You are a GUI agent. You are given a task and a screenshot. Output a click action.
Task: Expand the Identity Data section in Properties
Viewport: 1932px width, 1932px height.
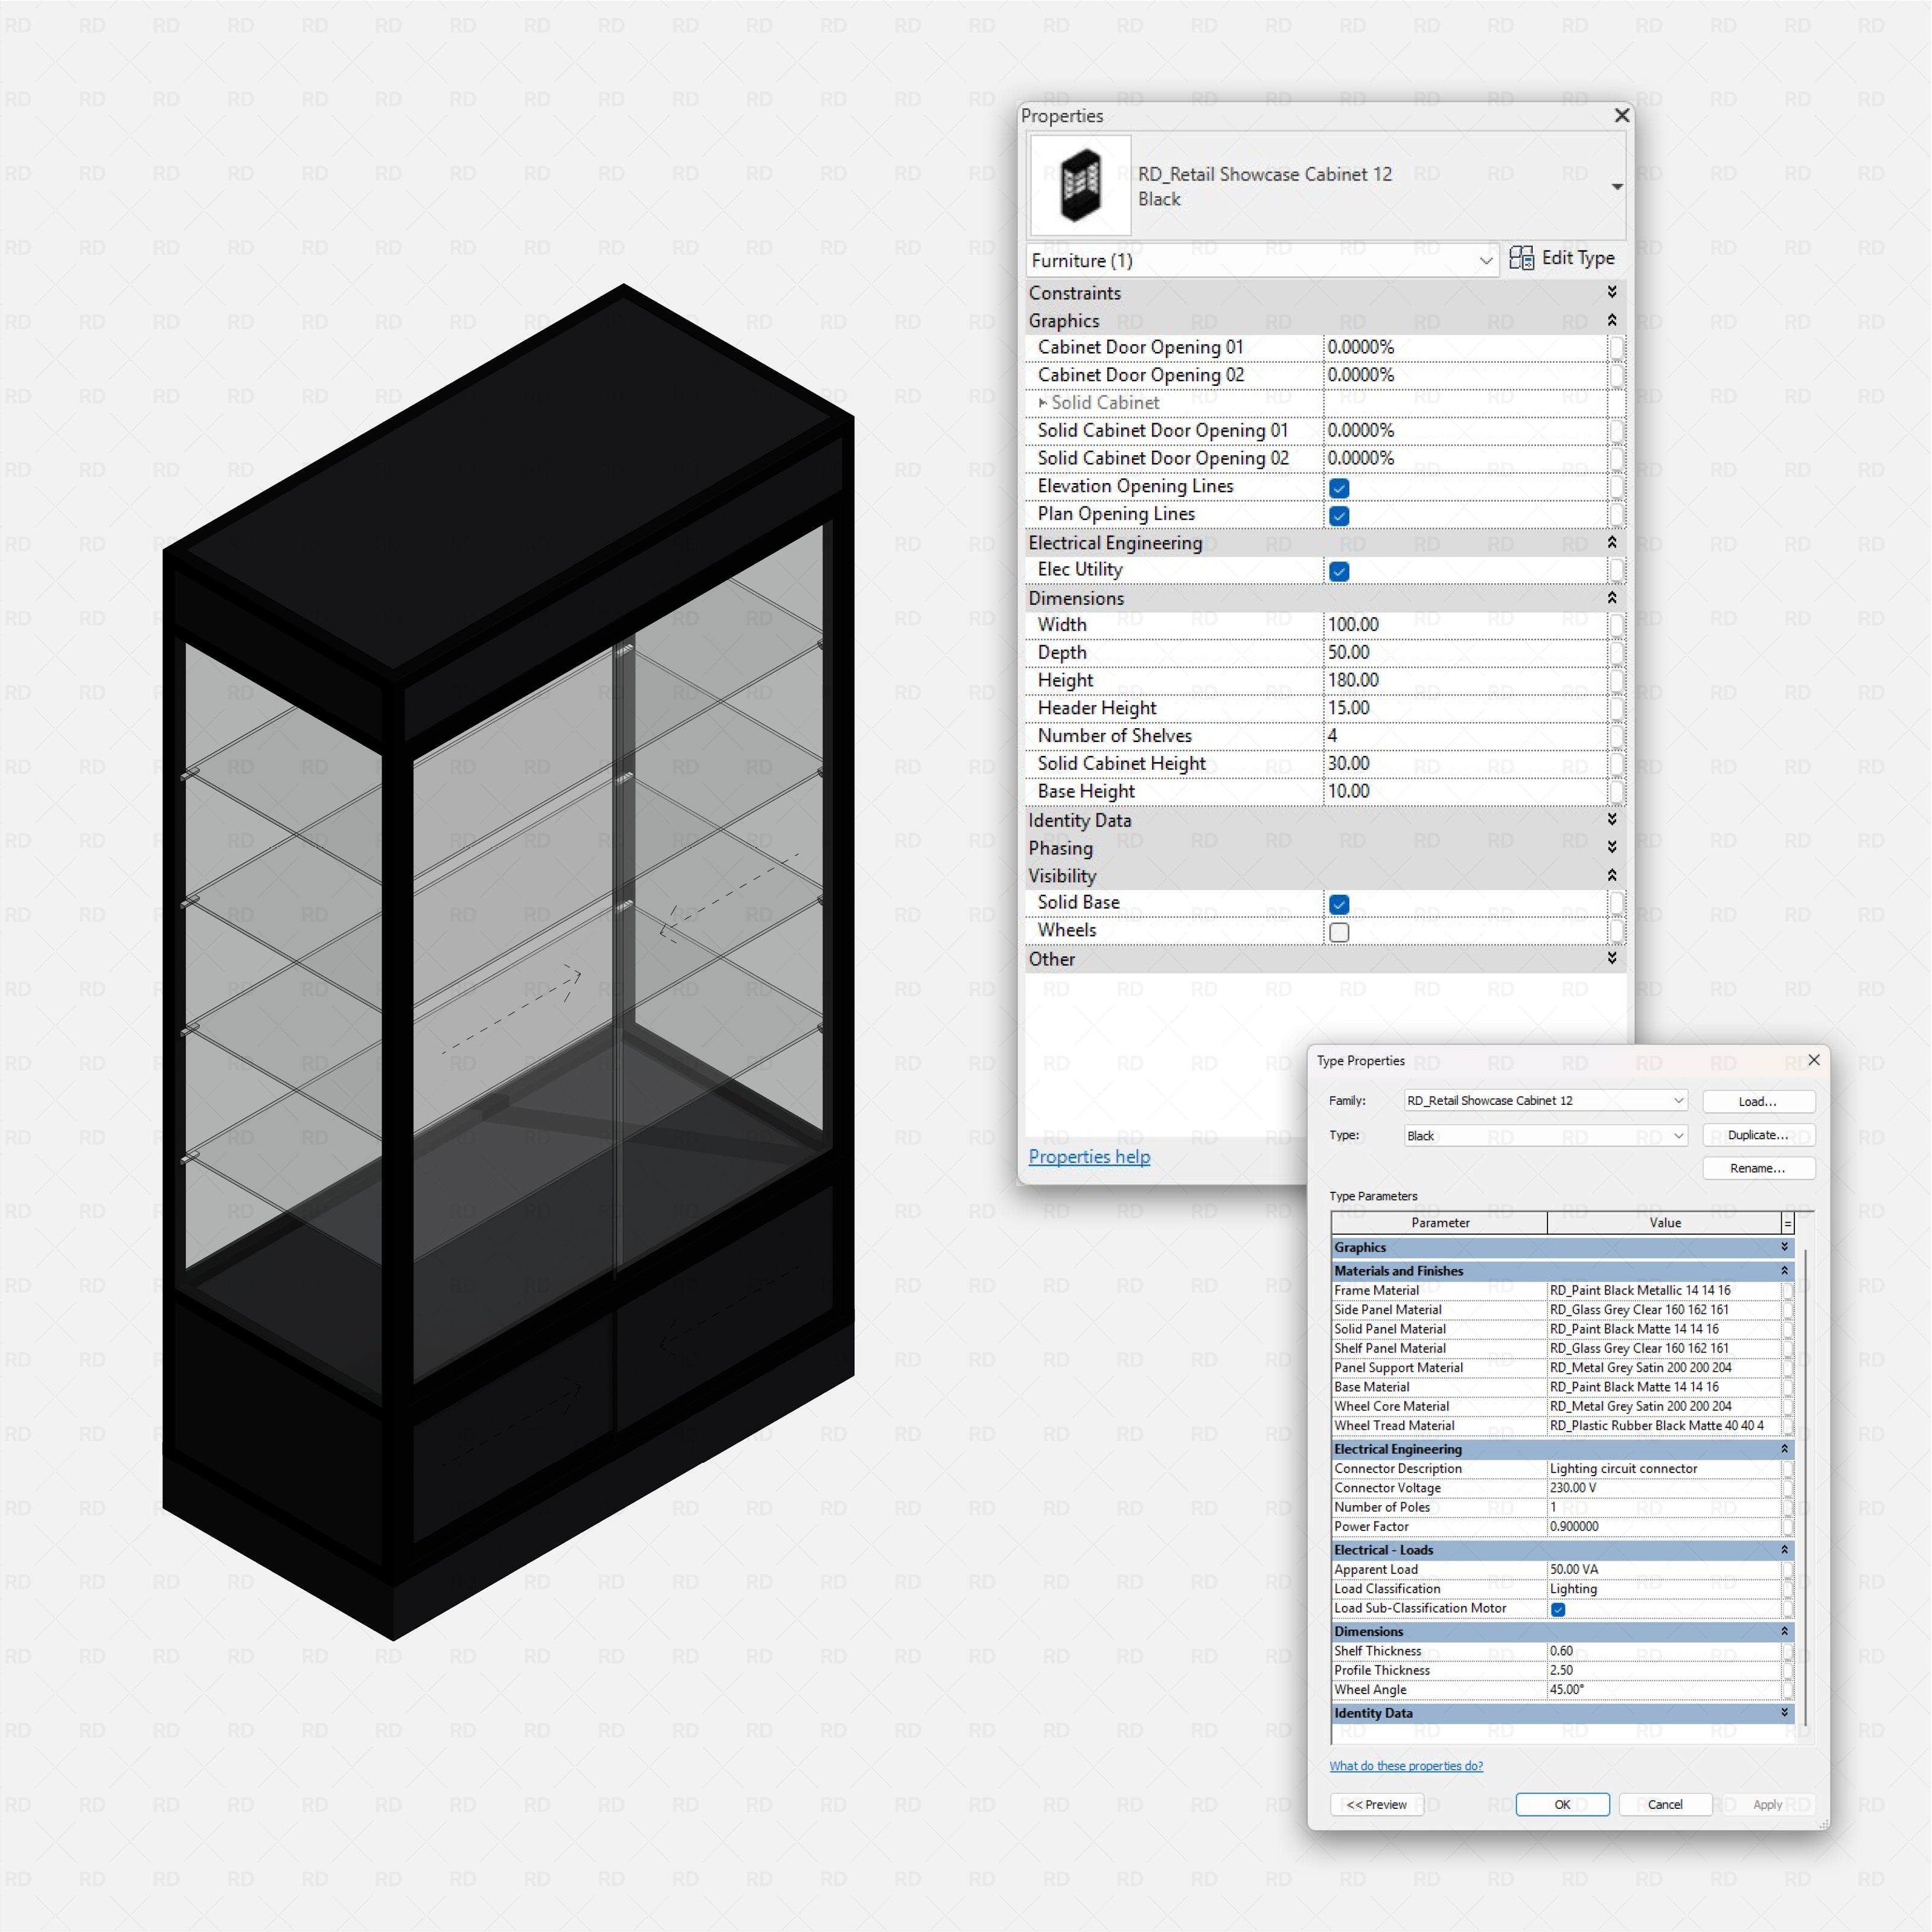(1612, 819)
